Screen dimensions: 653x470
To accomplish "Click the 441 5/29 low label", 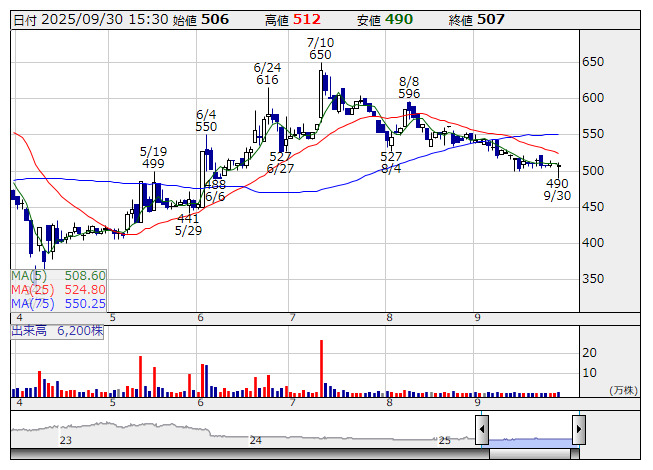I will tap(188, 224).
